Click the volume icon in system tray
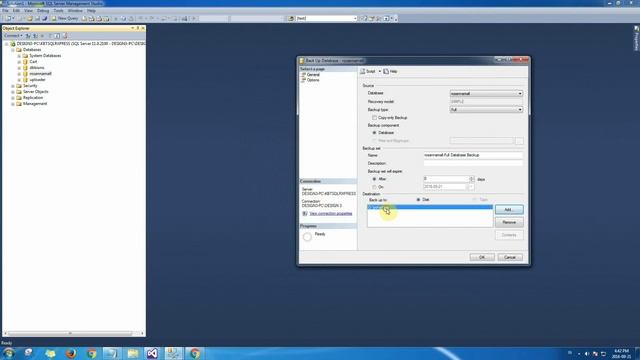Image resolution: width=640 pixels, height=360 pixels. click(x=587, y=354)
